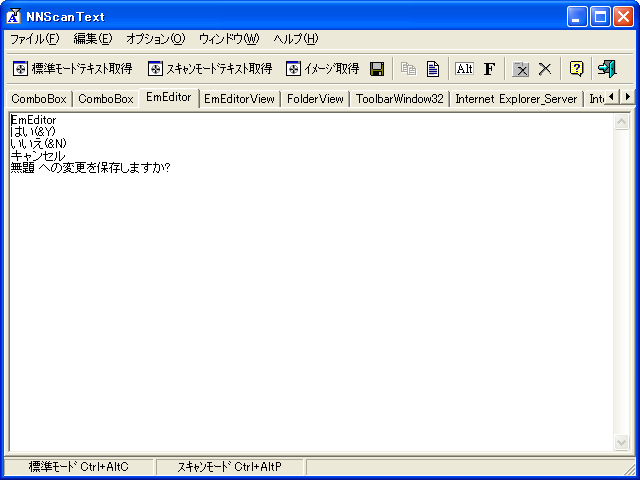Click the blue document page icon
Viewport: 640px width, 480px height.
[433, 69]
